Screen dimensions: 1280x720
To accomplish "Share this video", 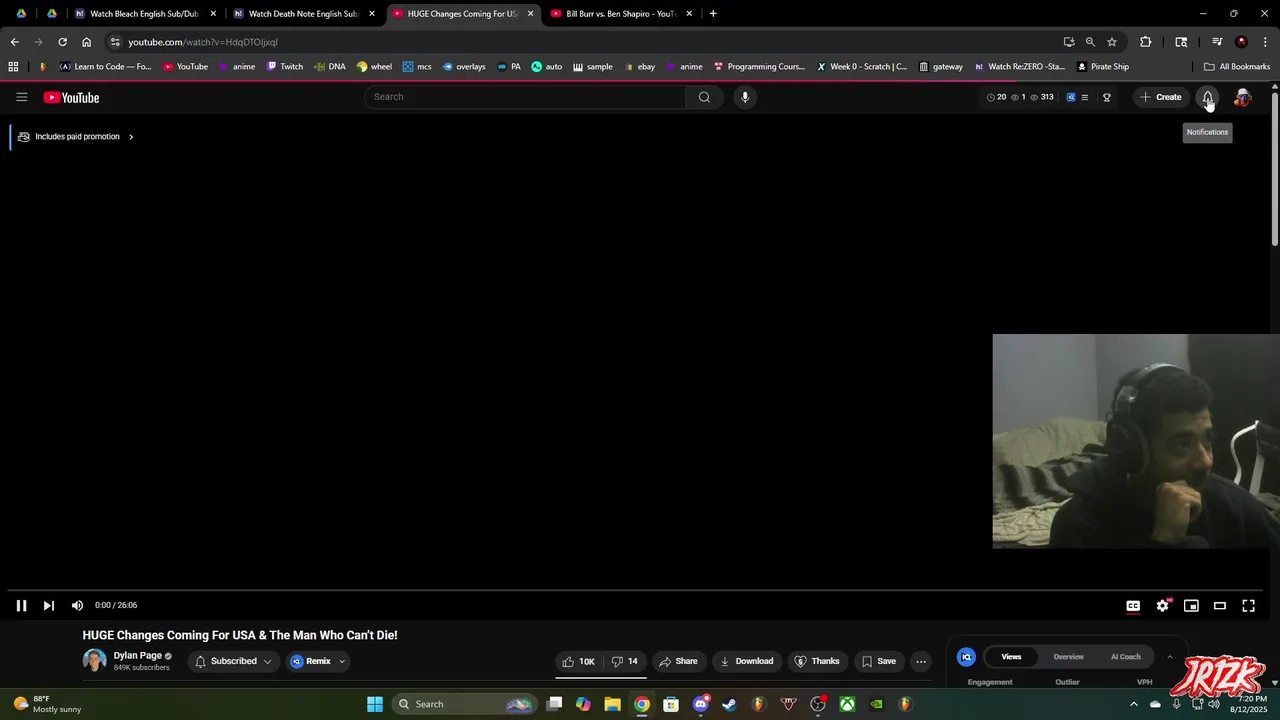I will coord(678,661).
